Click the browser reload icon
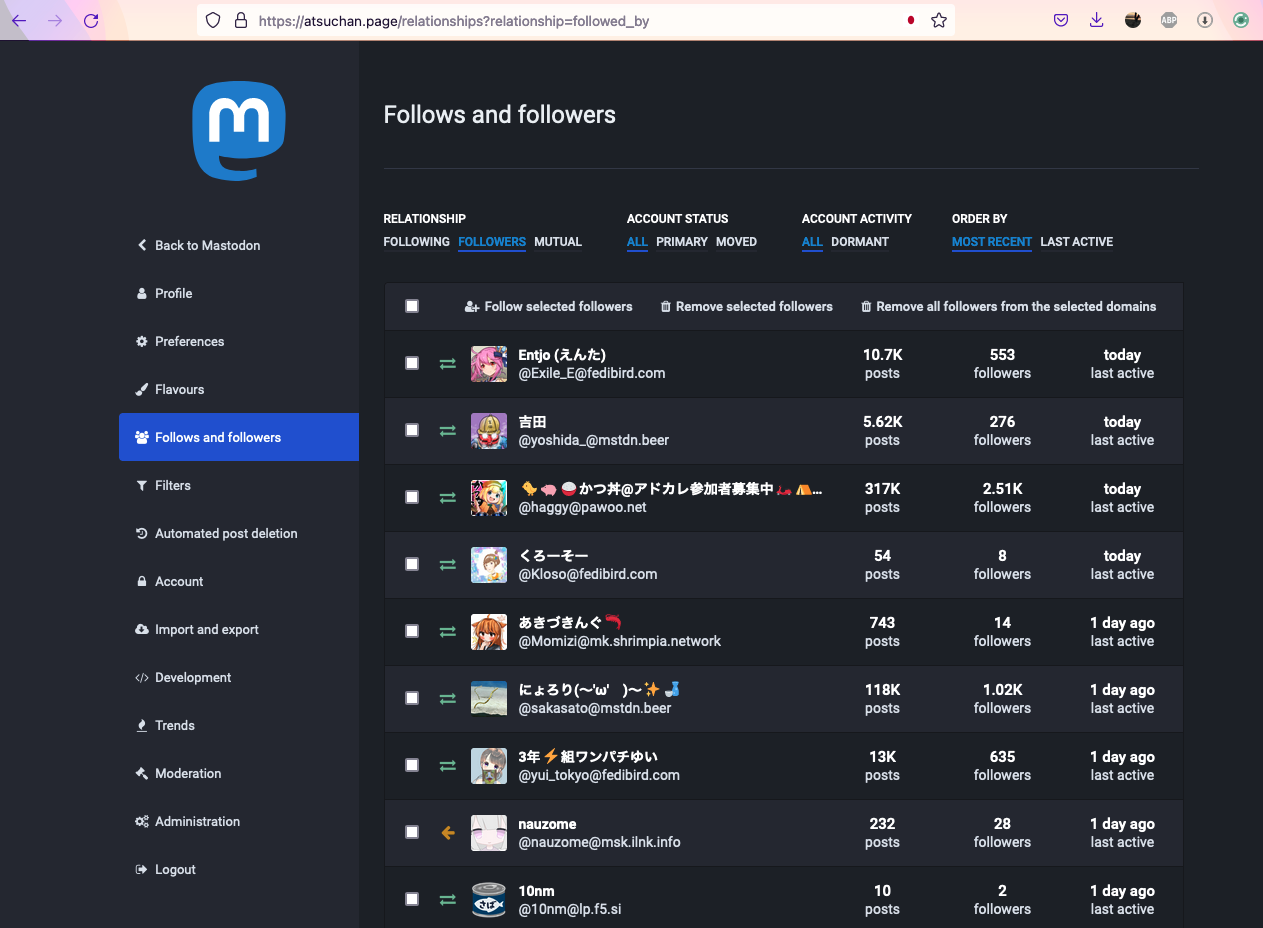Image resolution: width=1263 pixels, height=928 pixels. [x=91, y=20]
